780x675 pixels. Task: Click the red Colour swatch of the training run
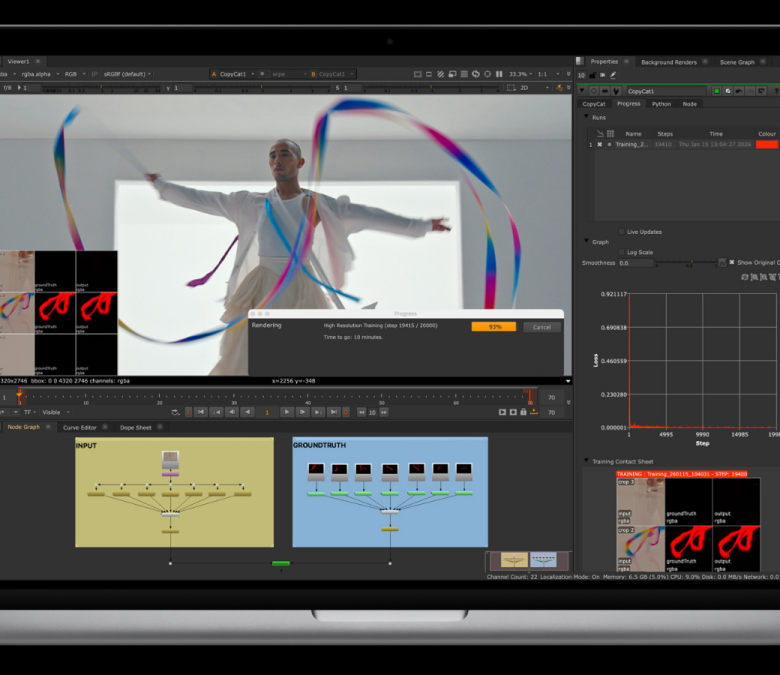tap(766, 145)
